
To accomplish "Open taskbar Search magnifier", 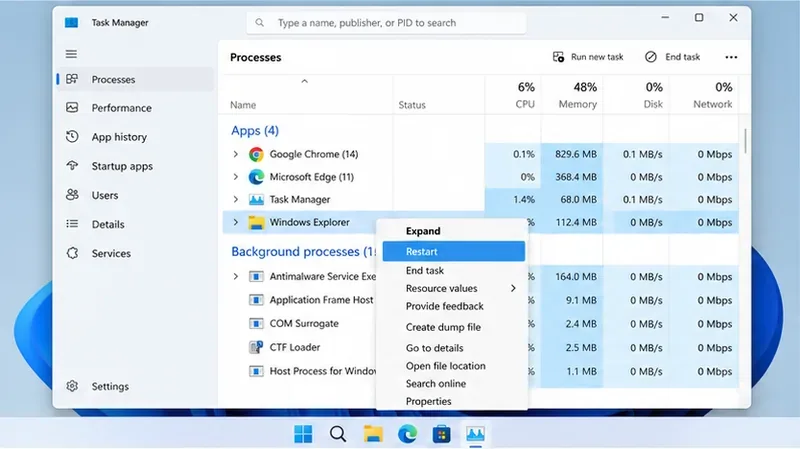I will click(338, 434).
